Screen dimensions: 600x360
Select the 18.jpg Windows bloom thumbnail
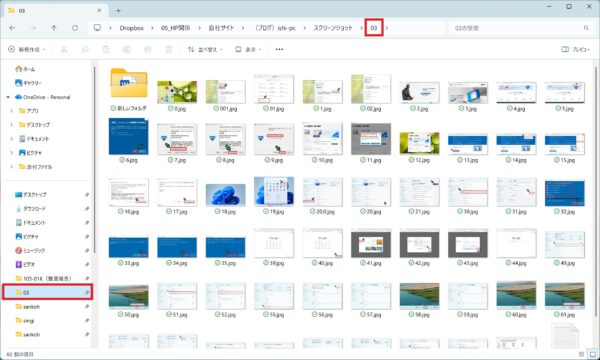(x=225, y=199)
